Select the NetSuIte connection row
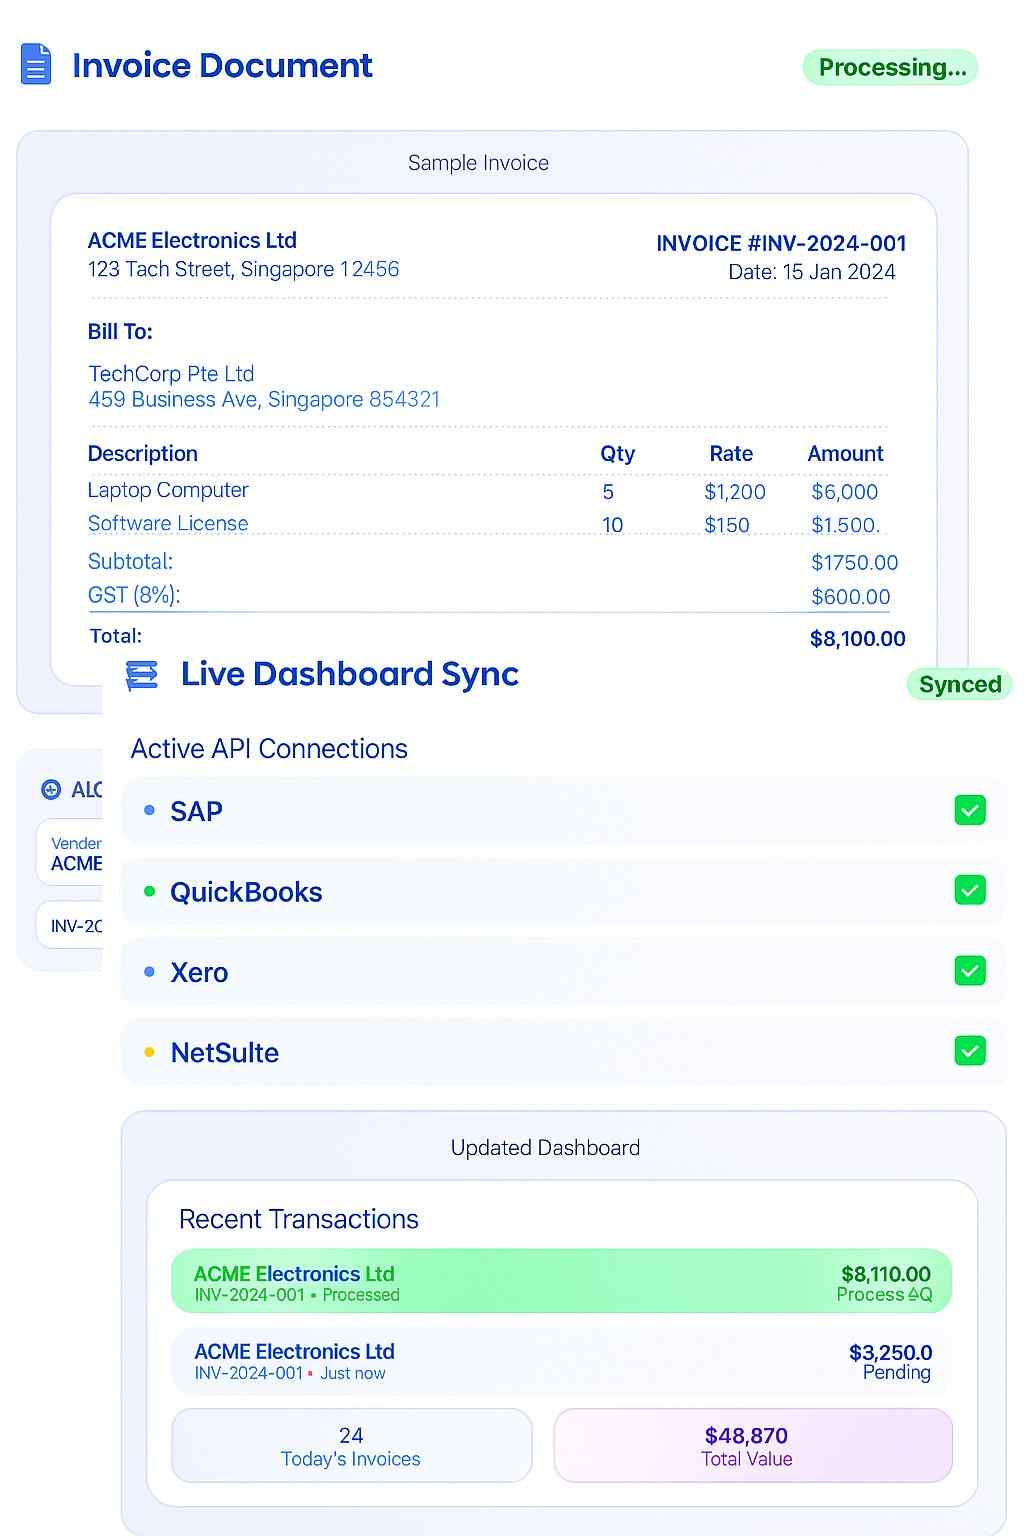The width and height of the screenshot is (1024, 1536). (x=563, y=1052)
